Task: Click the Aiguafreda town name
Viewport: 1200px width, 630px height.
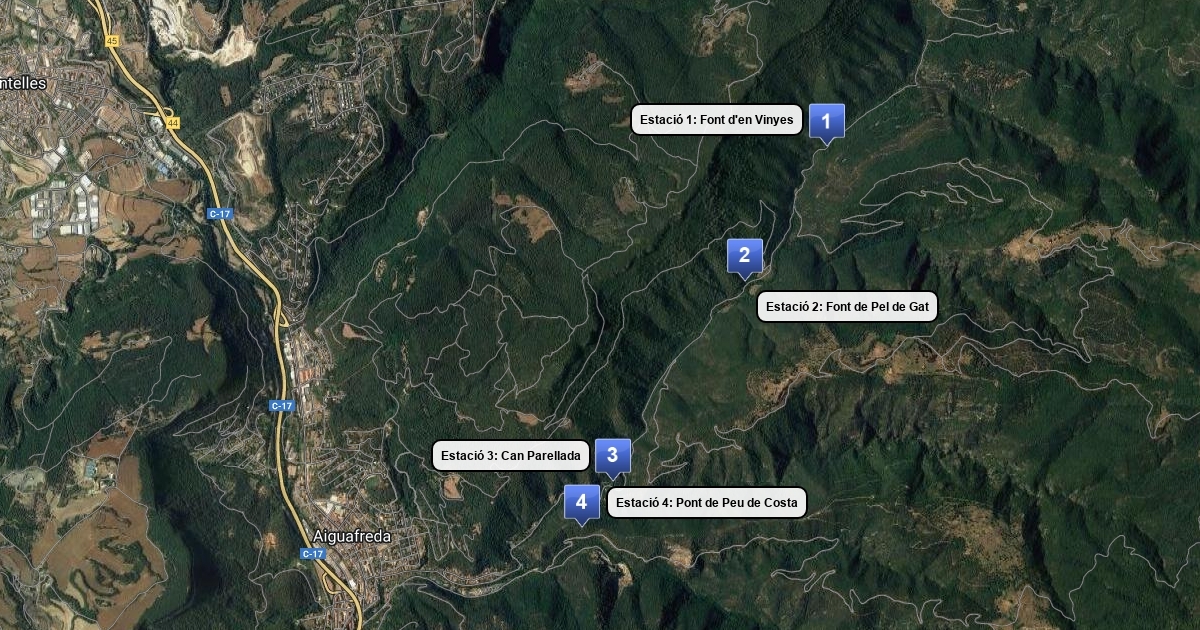Action: pyautogui.click(x=351, y=536)
